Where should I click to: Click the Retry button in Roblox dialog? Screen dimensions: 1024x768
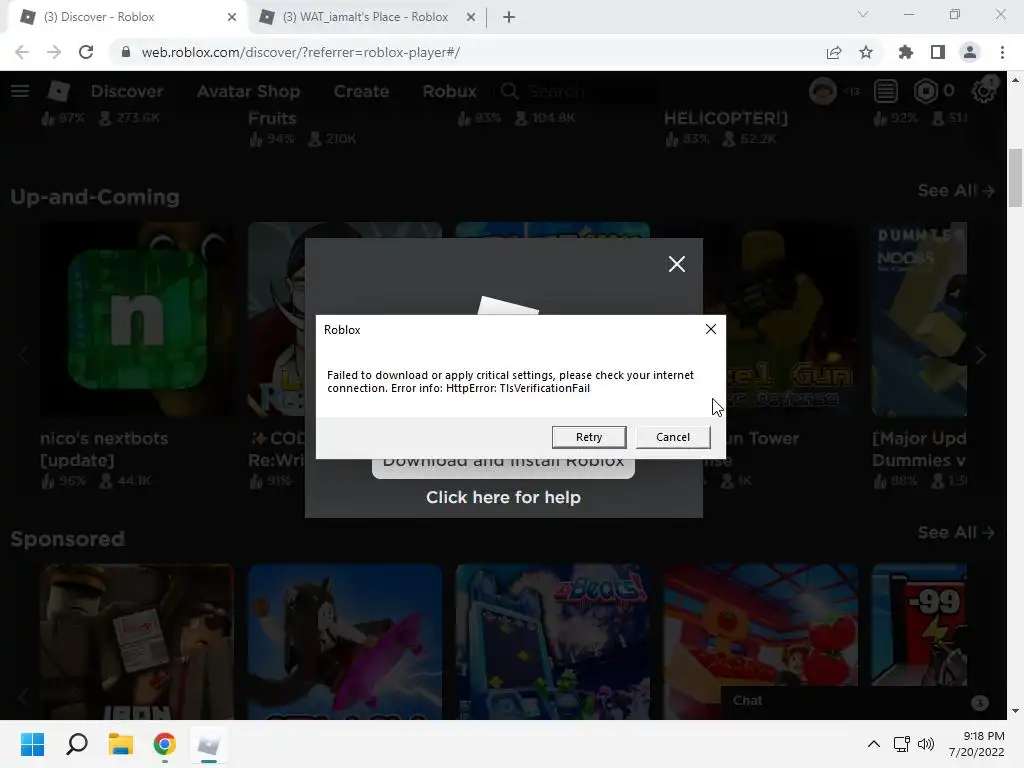588,437
